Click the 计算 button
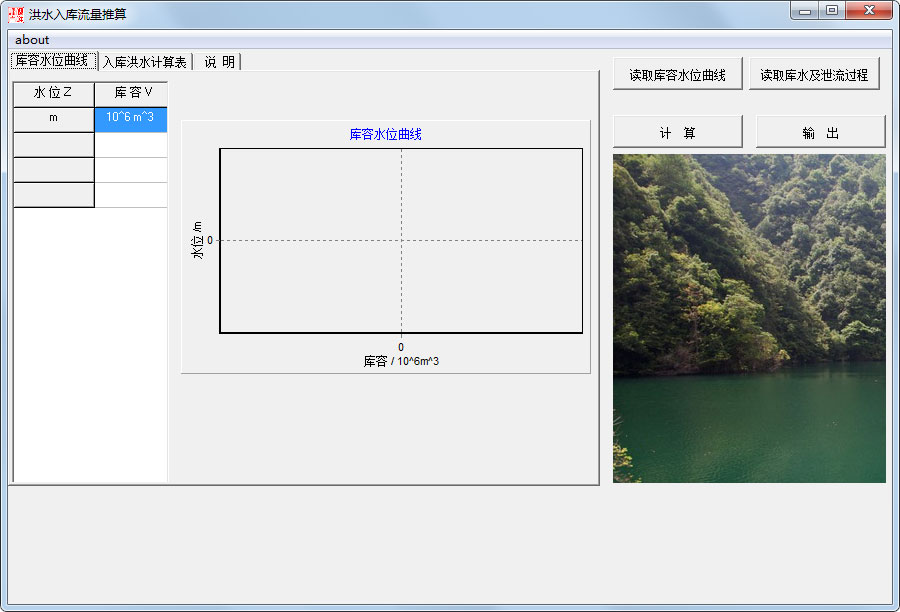900x612 pixels. [x=677, y=132]
